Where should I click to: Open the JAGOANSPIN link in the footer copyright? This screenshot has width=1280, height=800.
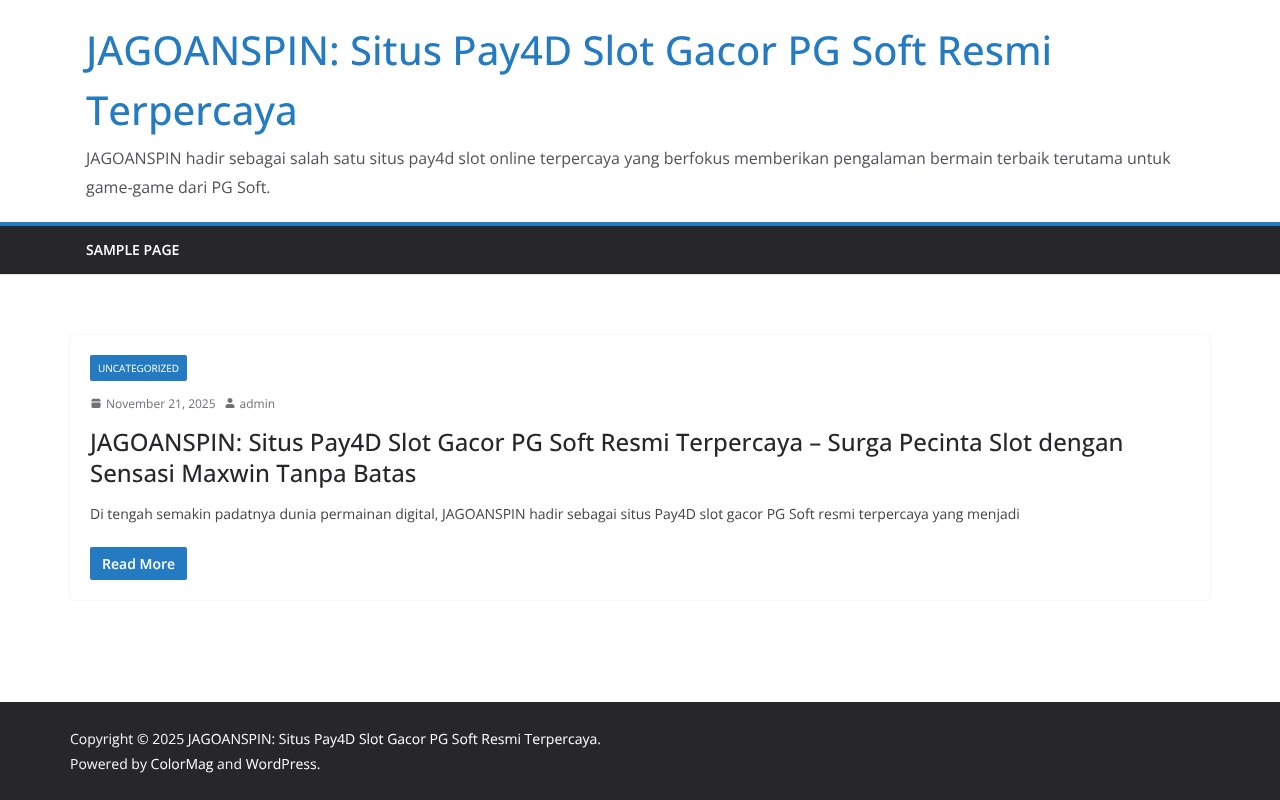pyautogui.click(x=393, y=739)
